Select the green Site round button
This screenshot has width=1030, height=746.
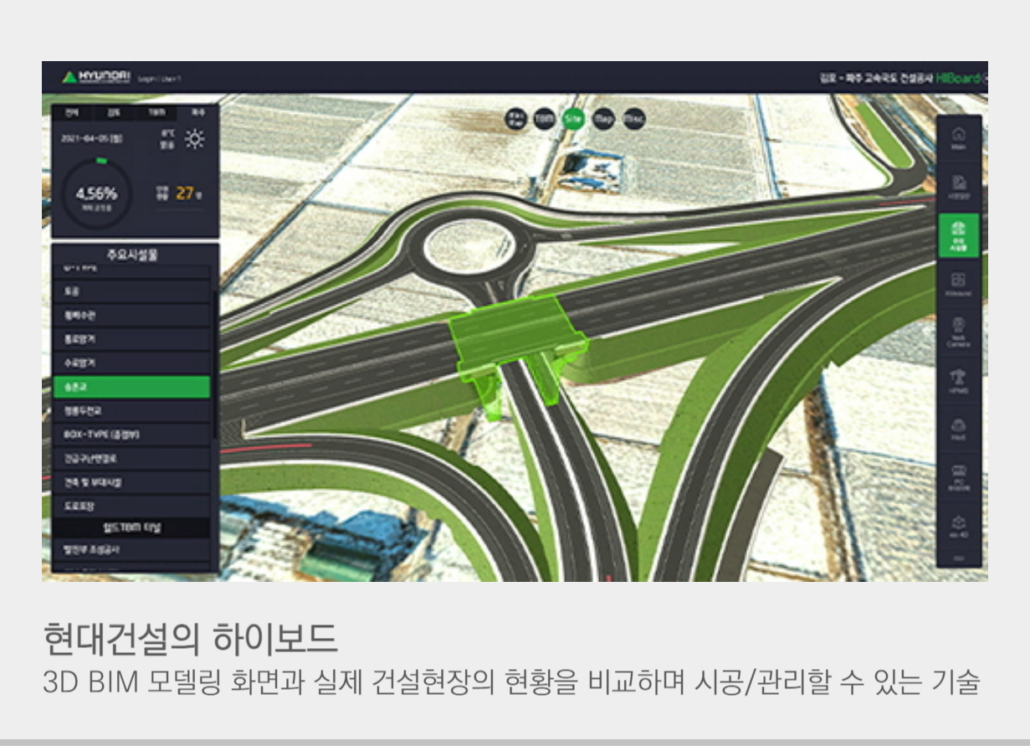573,119
